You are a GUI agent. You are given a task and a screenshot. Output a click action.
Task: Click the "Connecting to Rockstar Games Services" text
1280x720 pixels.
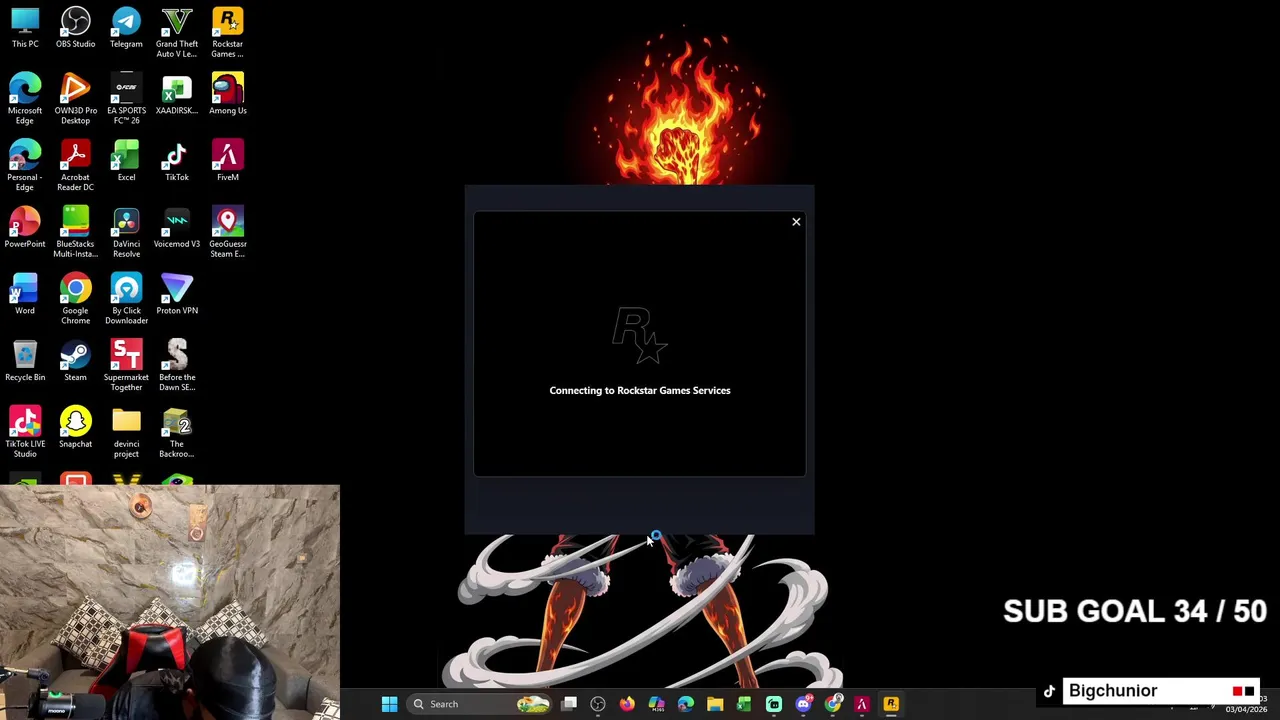pyautogui.click(x=640, y=390)
